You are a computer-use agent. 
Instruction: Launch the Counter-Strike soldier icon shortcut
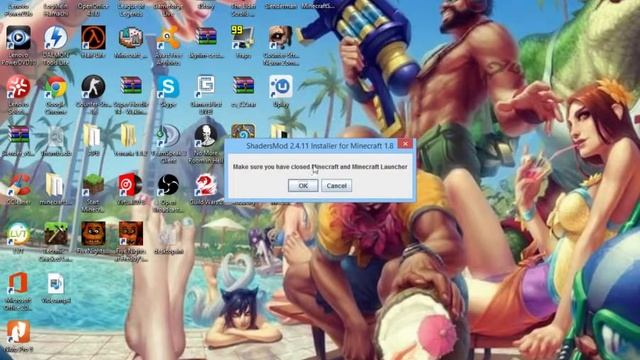point(93,87)
